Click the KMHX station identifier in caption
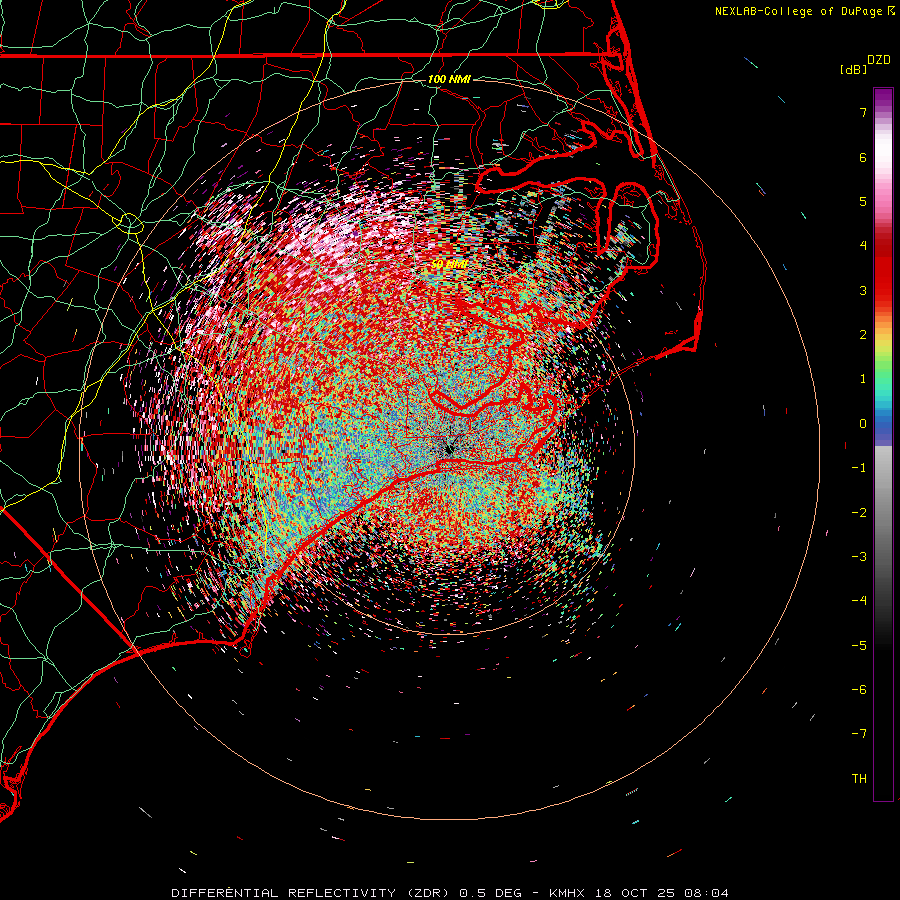The image size is (900, 900). click(x=567, y=893)
